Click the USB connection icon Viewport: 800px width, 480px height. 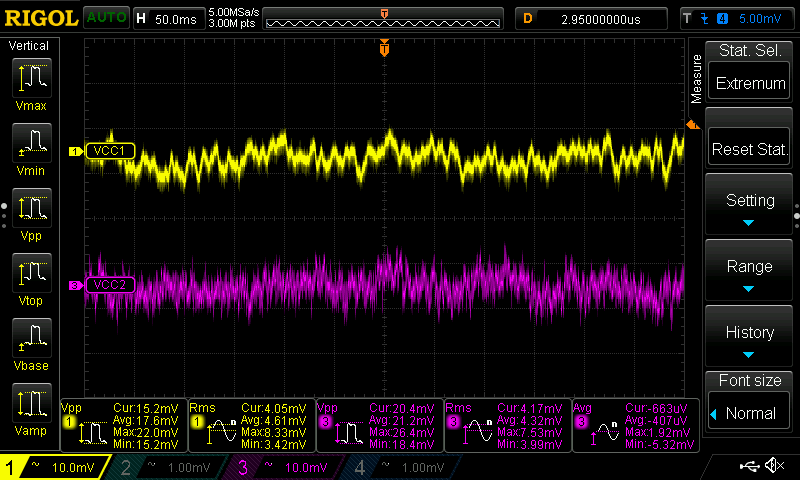[x=749, y=466]
